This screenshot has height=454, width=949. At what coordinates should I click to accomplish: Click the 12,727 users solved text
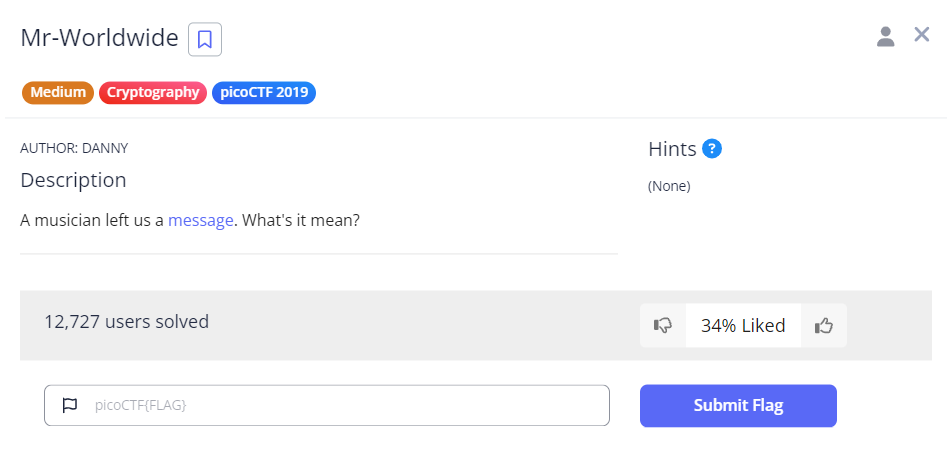[x=126, y=322]
